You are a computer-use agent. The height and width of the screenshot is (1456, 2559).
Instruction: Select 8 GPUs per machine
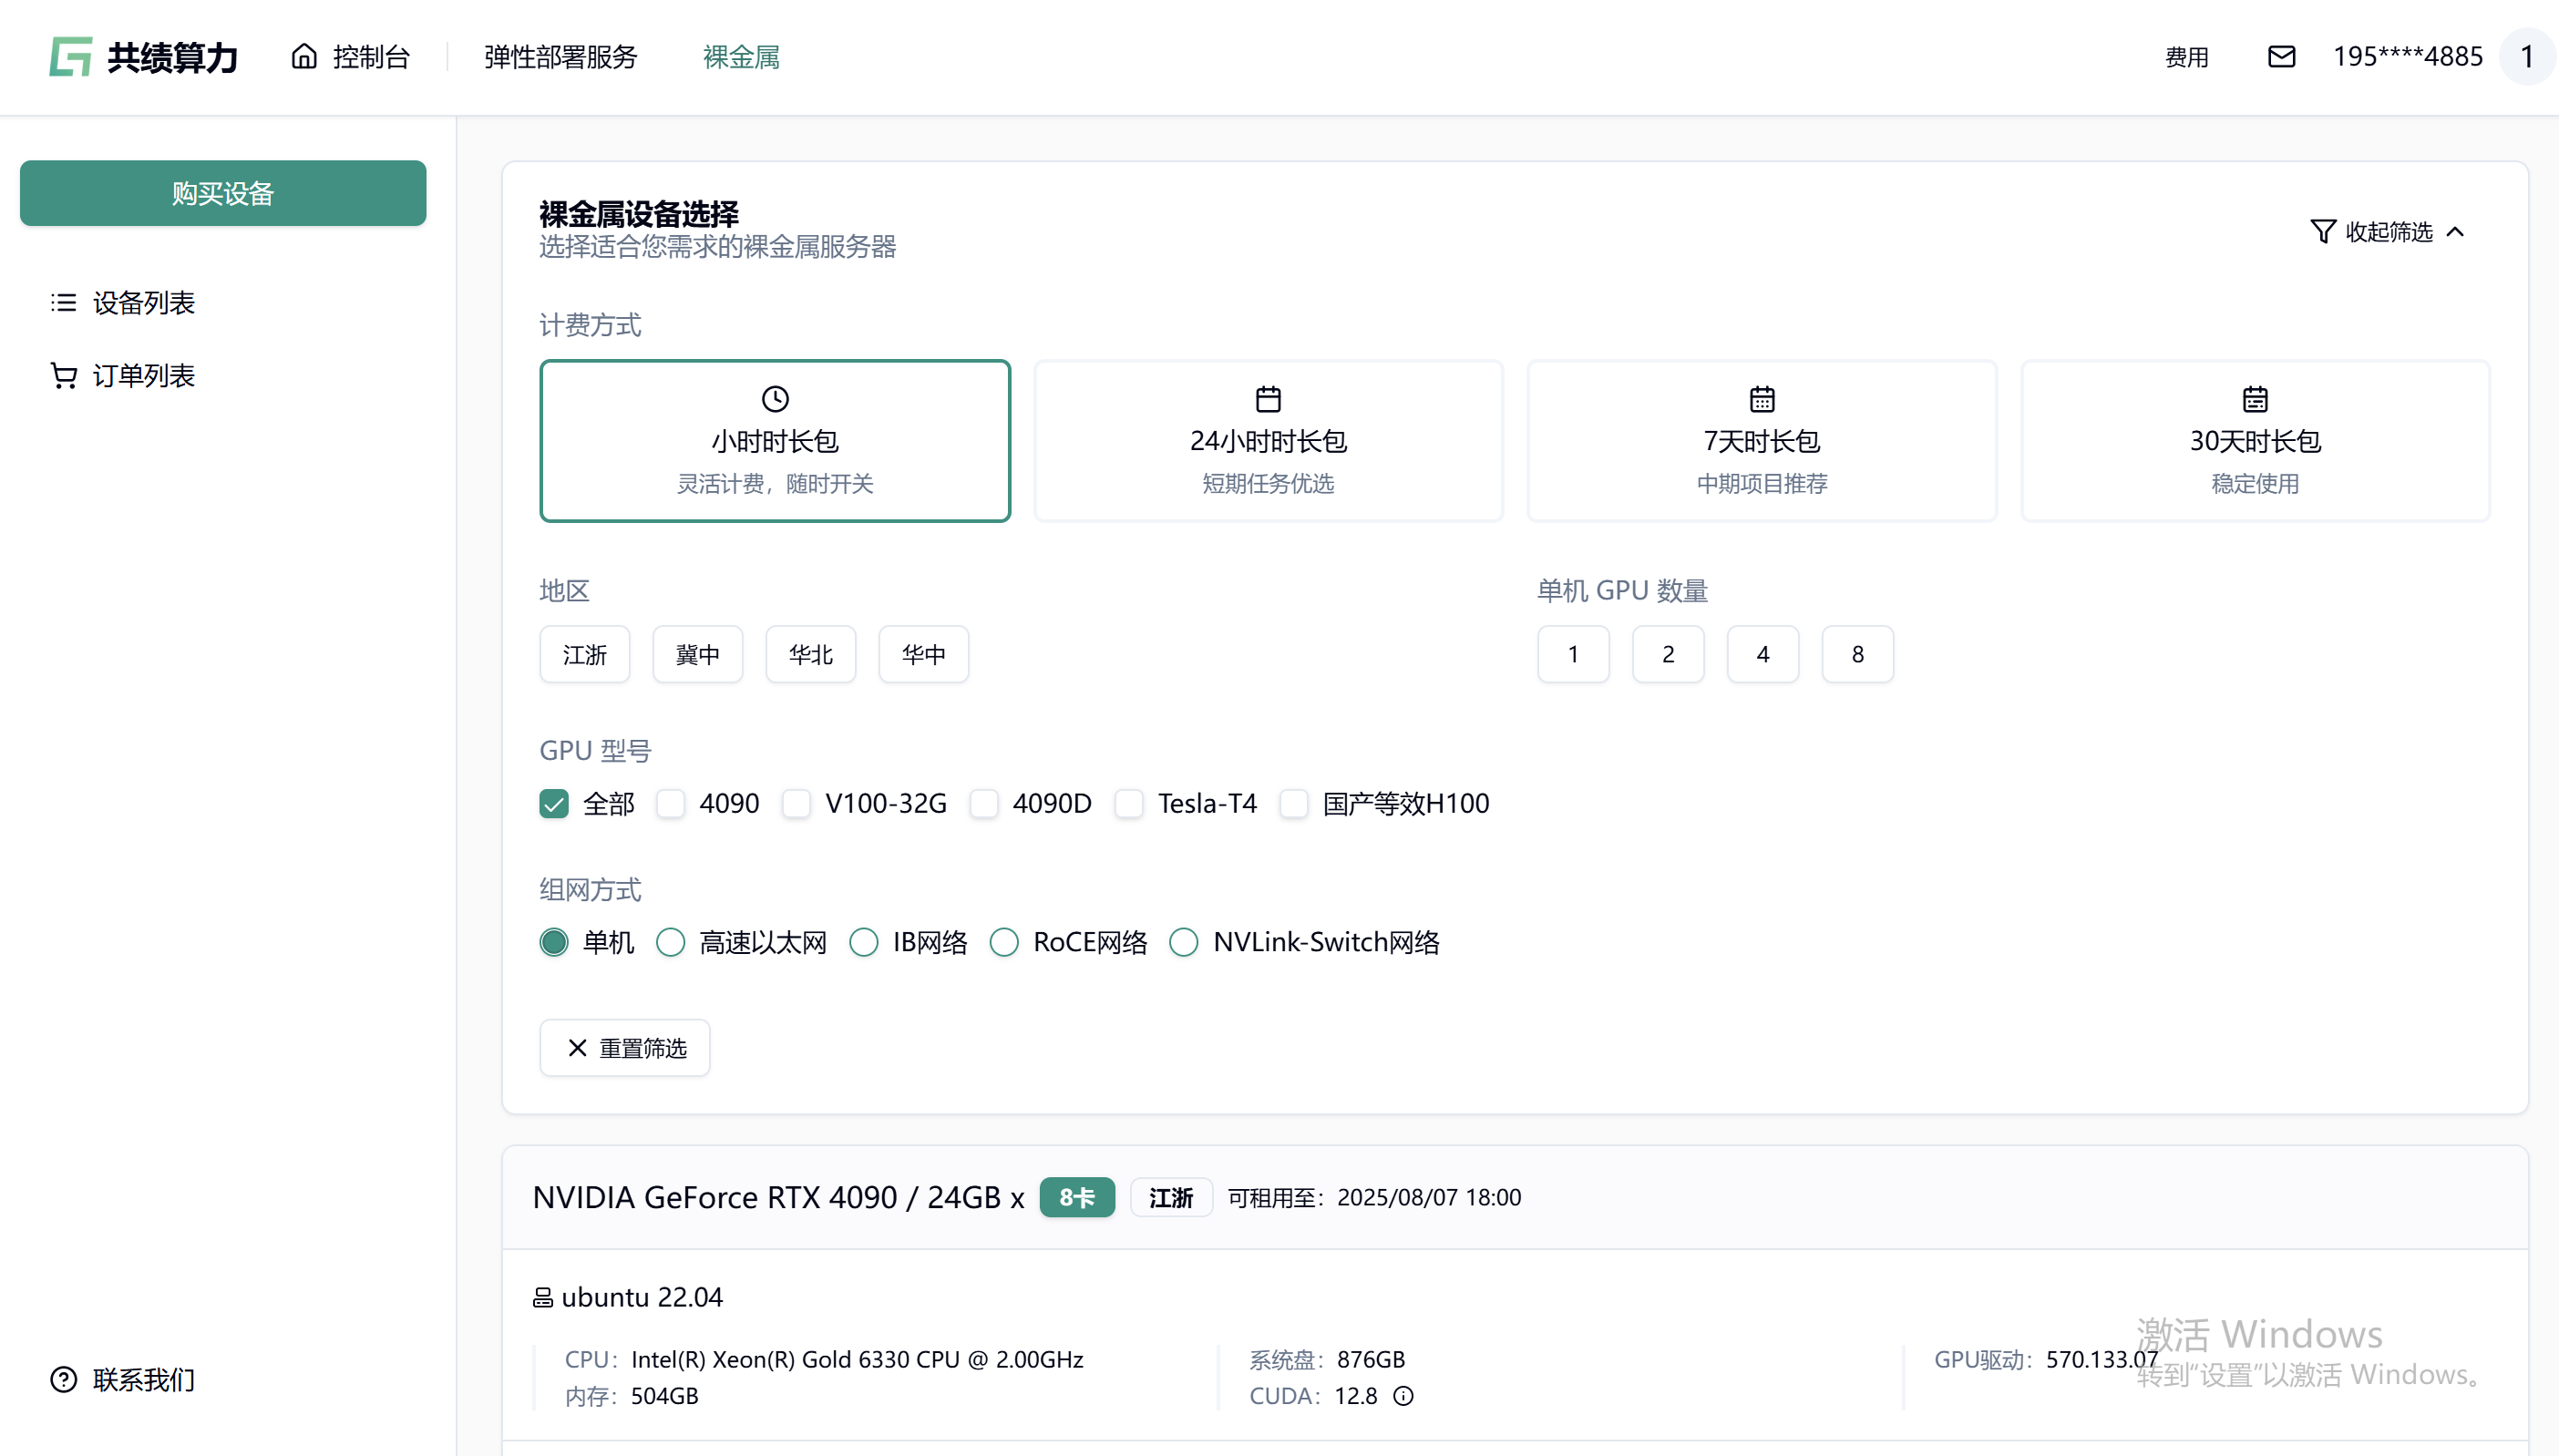1858,654
